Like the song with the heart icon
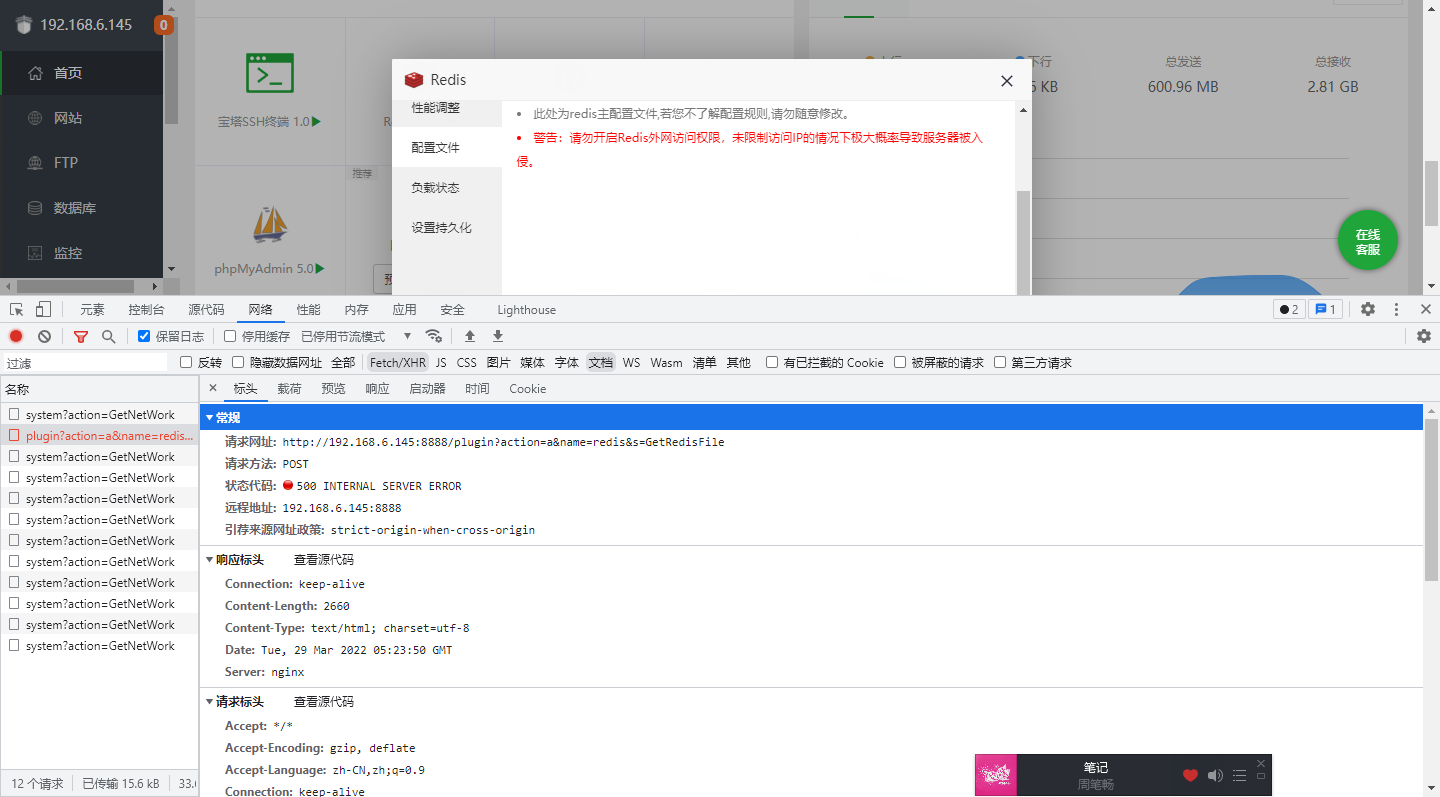This screenshot has width=1440, height=797. (1190, 775)
